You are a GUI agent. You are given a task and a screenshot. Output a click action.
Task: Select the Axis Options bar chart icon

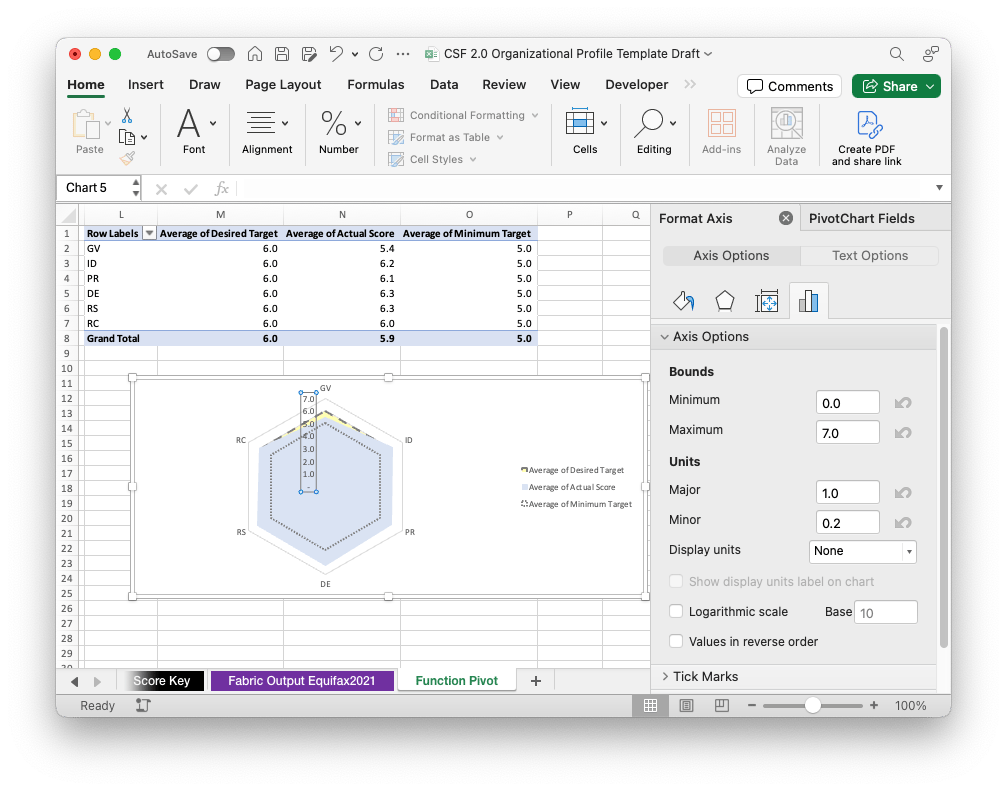click(x=809, y=300)
